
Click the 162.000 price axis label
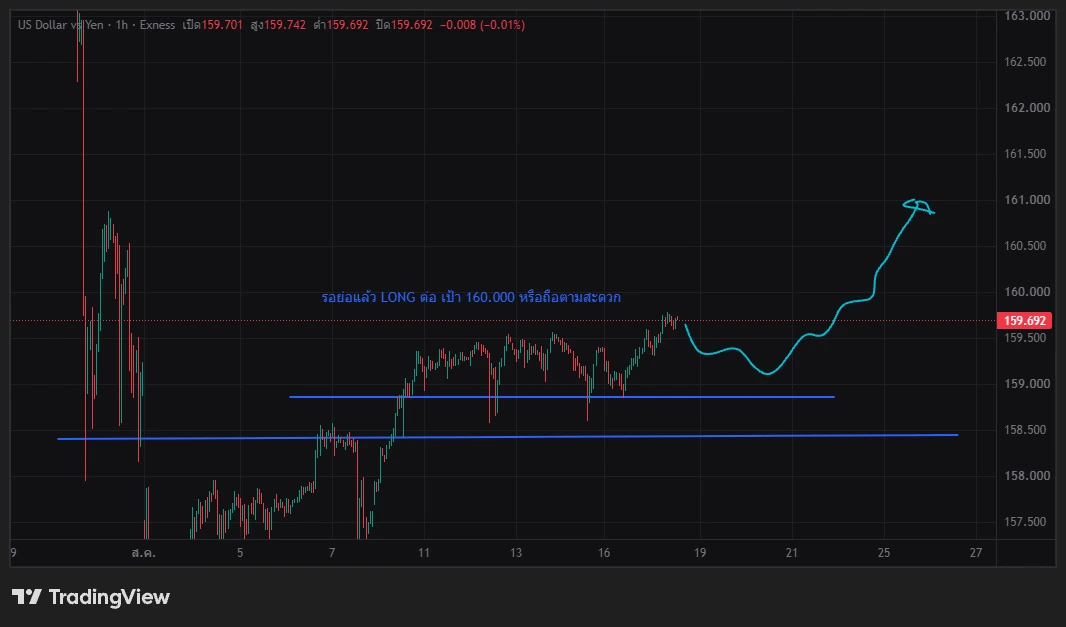1027,107
